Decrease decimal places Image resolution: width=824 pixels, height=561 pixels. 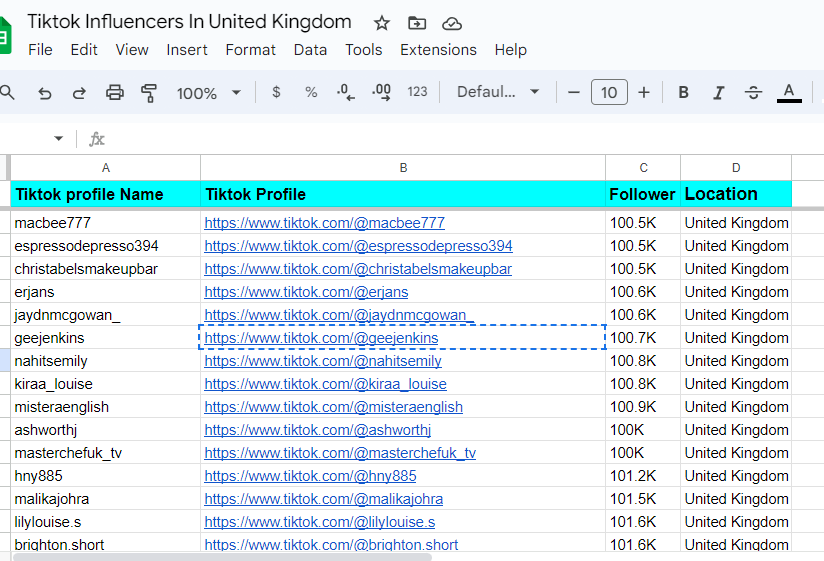point(345,92)
